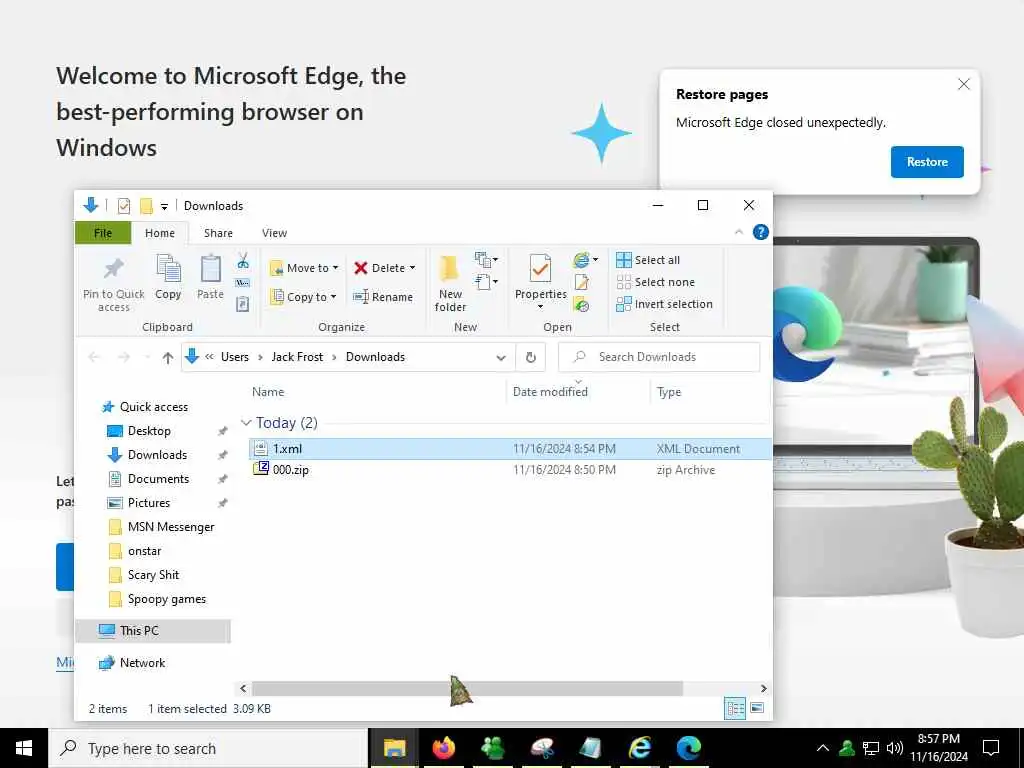
Task: Open the New item dropdown in the ribbon
Action: [x=486, y=260]
